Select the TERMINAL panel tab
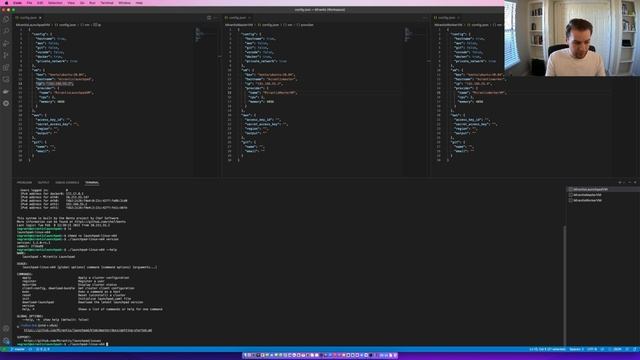 [92, 182]
